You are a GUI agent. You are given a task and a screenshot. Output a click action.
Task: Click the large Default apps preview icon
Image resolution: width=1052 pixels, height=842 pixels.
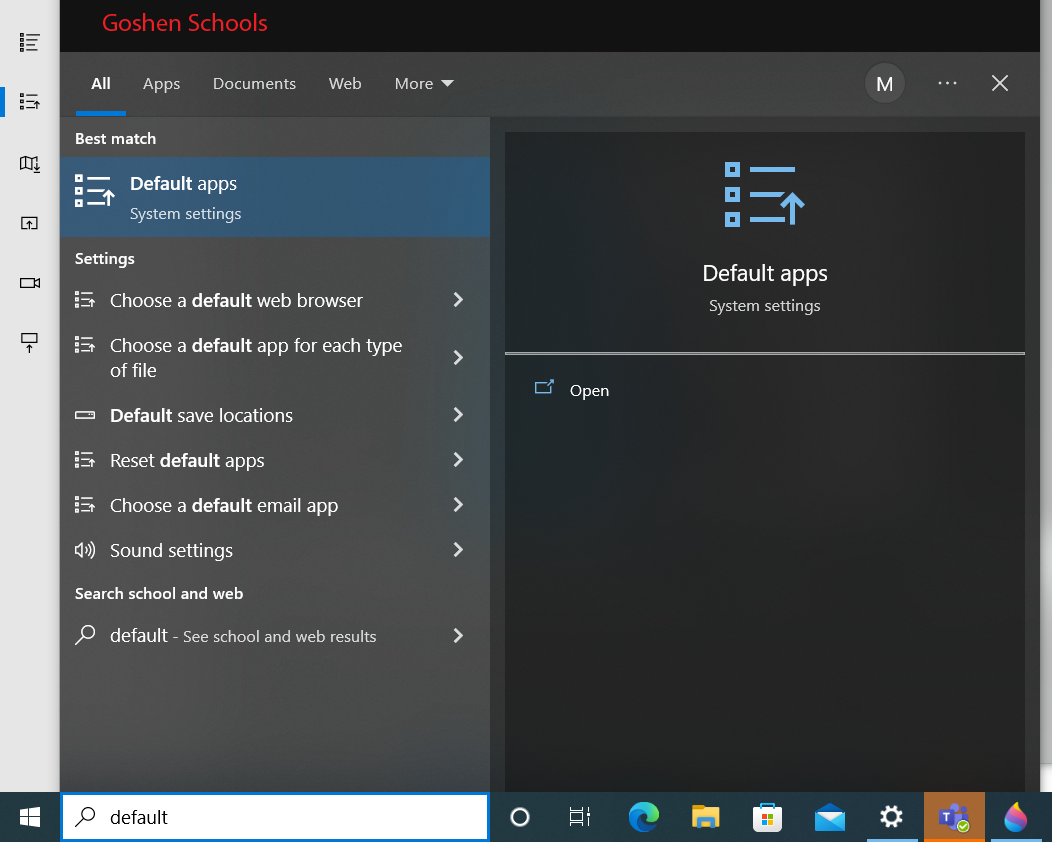point(764,194)
